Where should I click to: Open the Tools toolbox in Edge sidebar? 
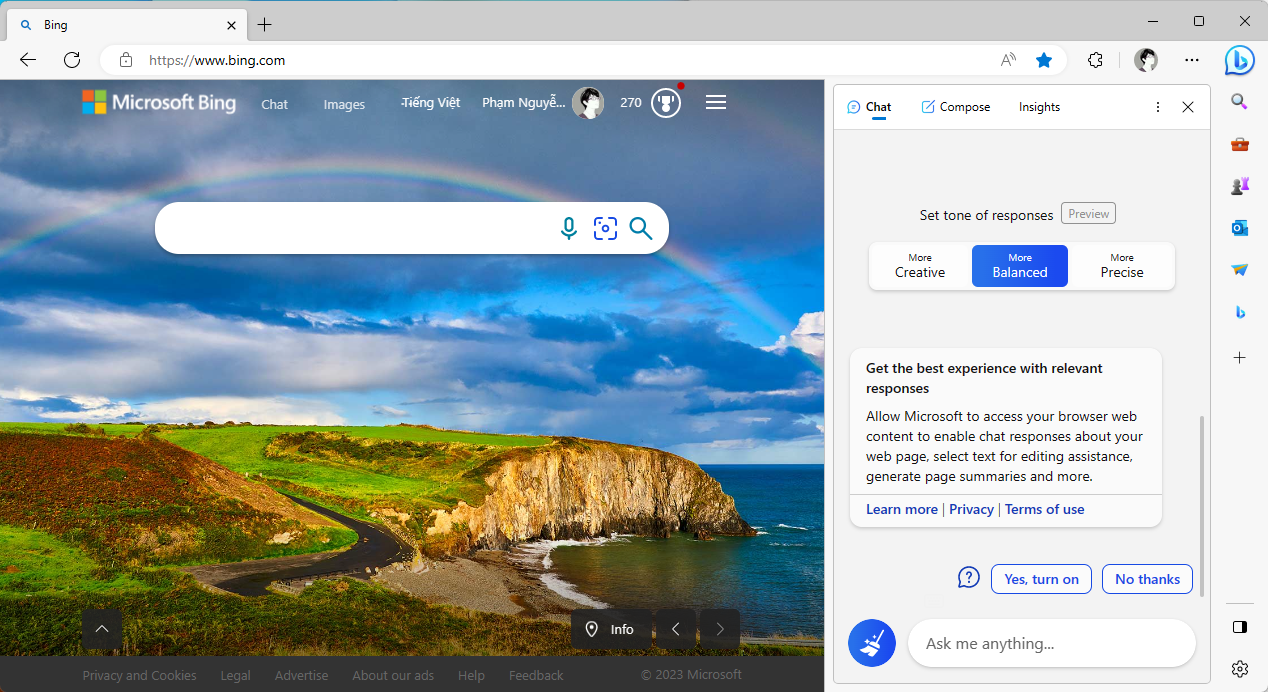[x=1239, y=143]
